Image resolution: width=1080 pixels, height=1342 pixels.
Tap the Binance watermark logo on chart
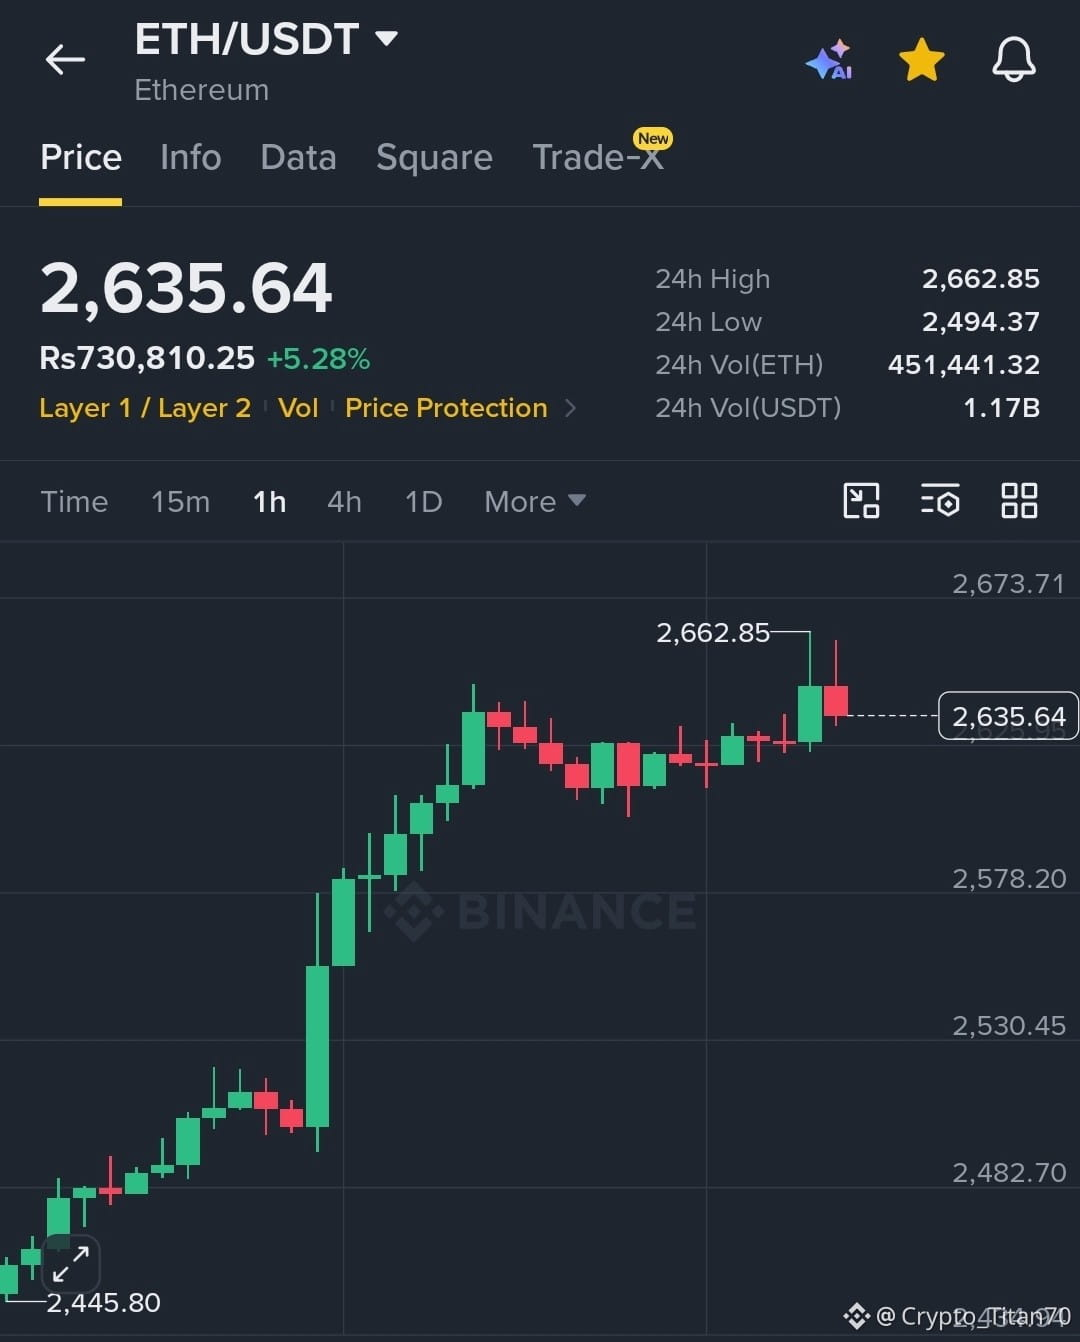(541, 911)
